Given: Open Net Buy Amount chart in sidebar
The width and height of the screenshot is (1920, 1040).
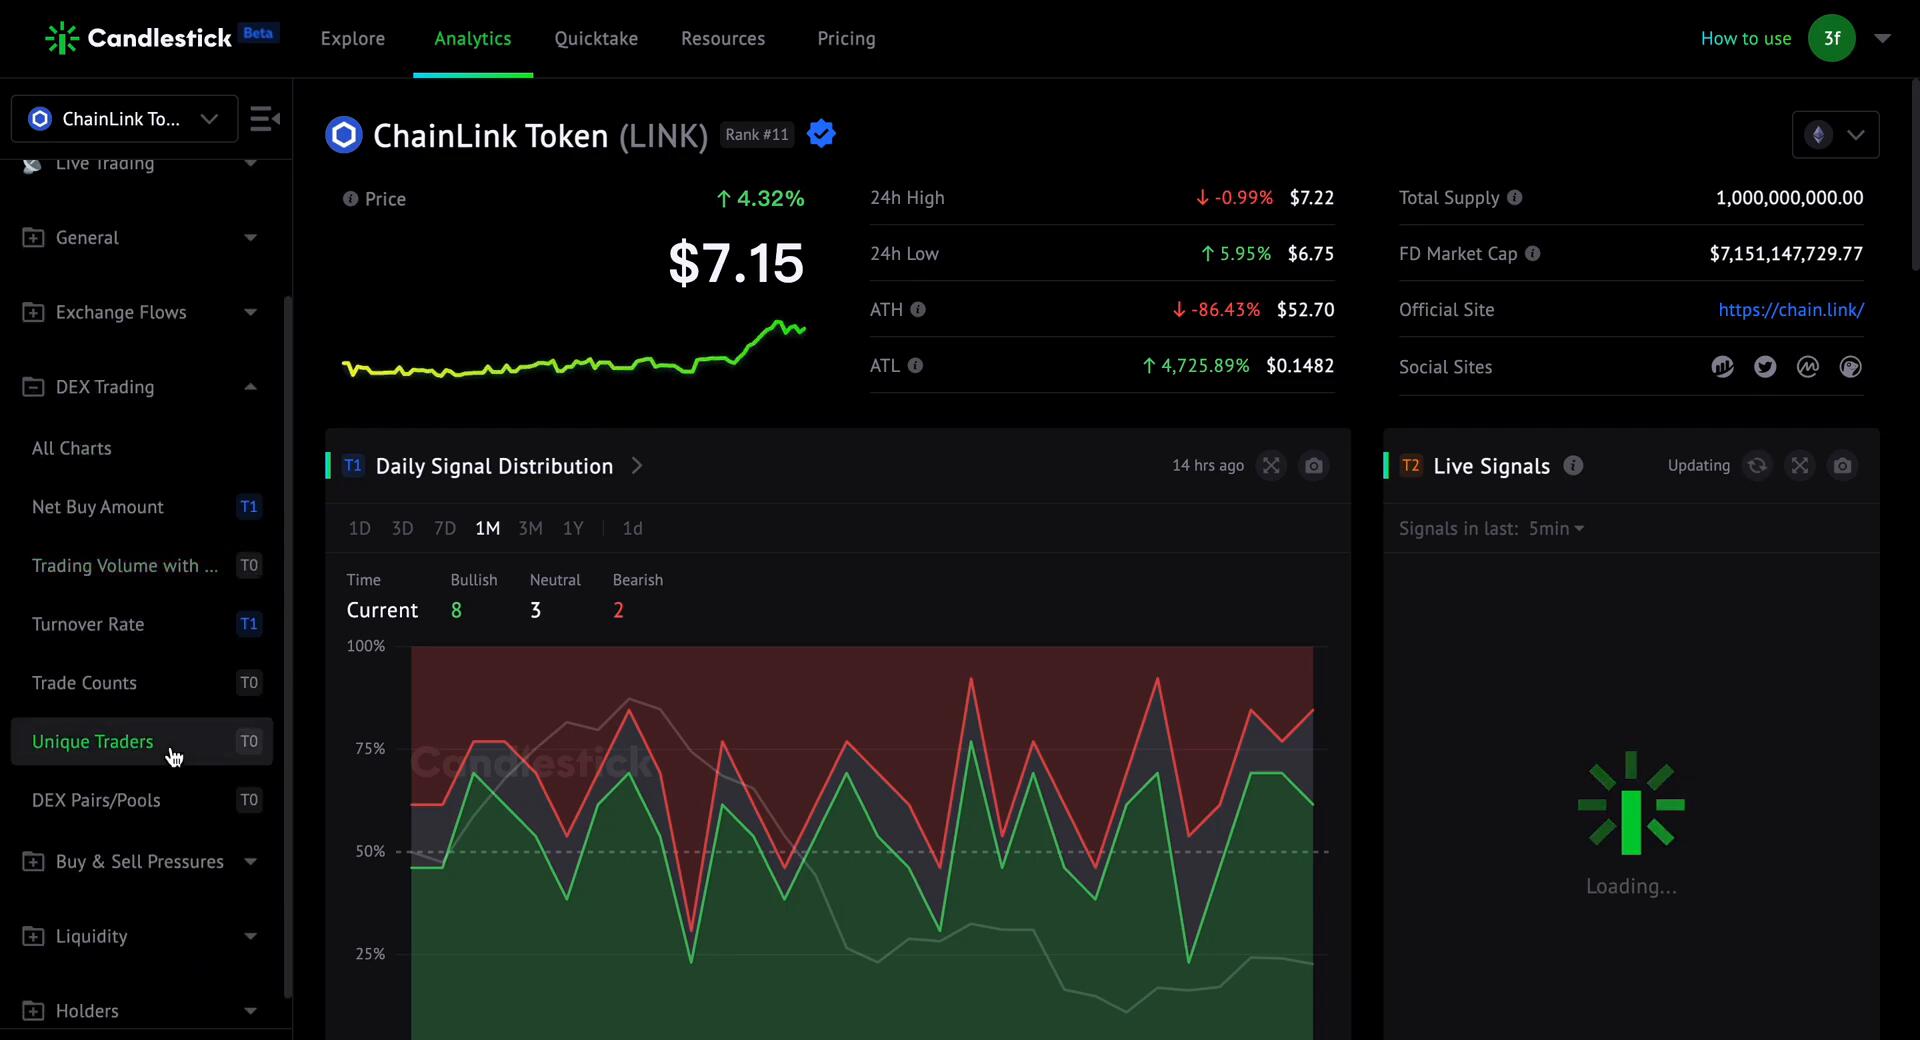Looking at the screenshot, I should (98, 507).
